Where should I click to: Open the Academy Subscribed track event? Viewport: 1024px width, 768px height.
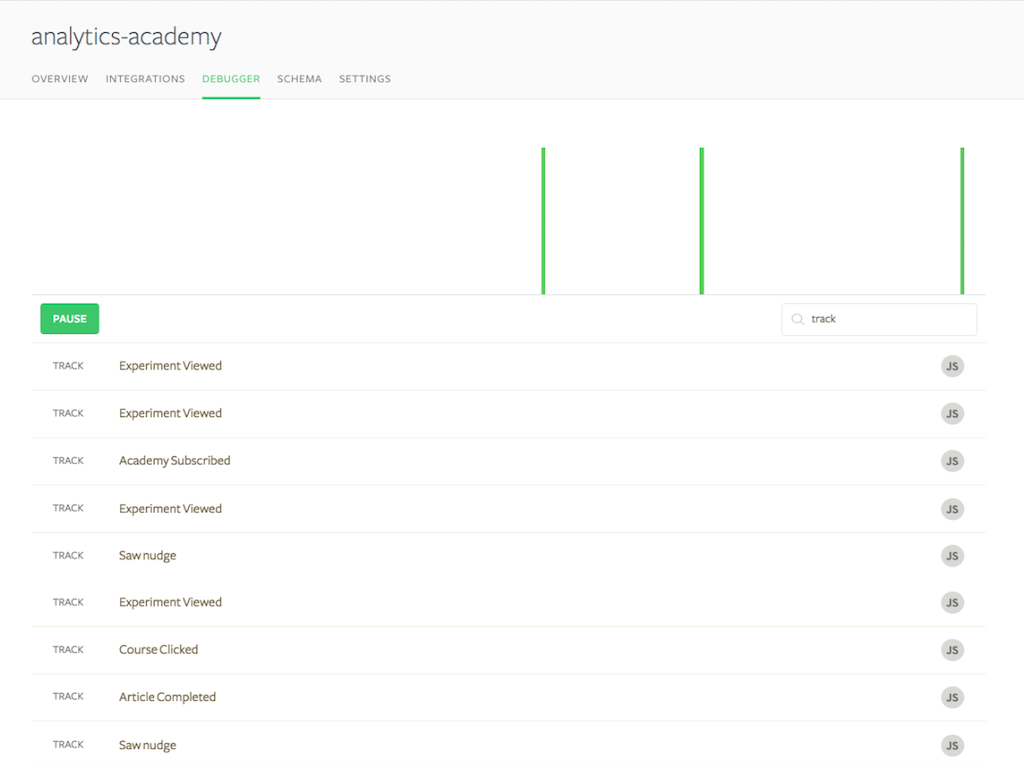[x=175, y=461]
